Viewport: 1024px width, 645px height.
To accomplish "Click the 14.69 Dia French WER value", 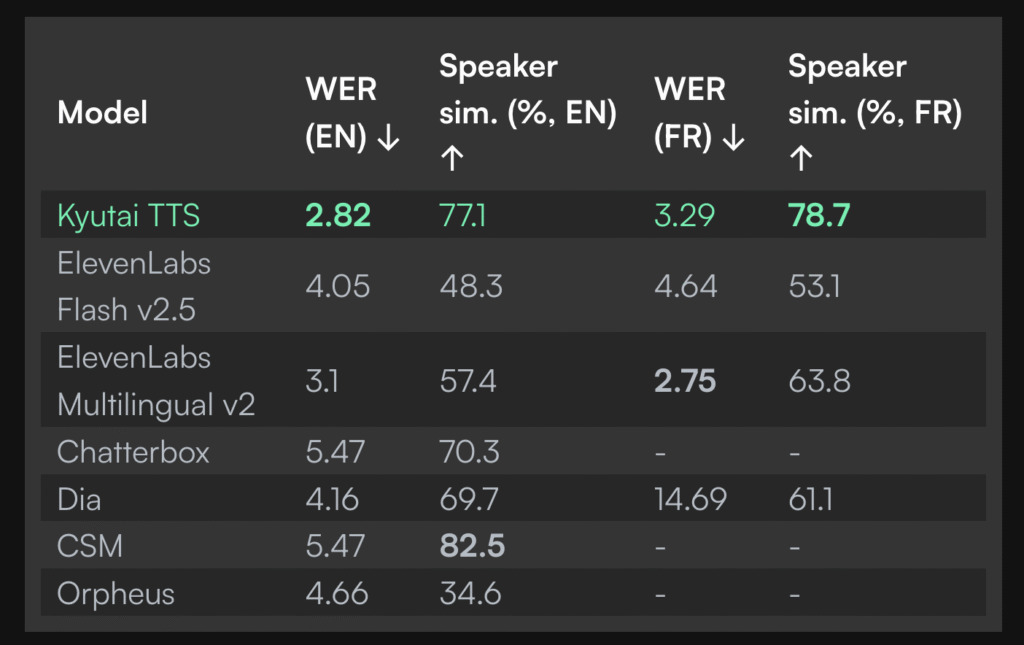I will [x=688, y=499].
